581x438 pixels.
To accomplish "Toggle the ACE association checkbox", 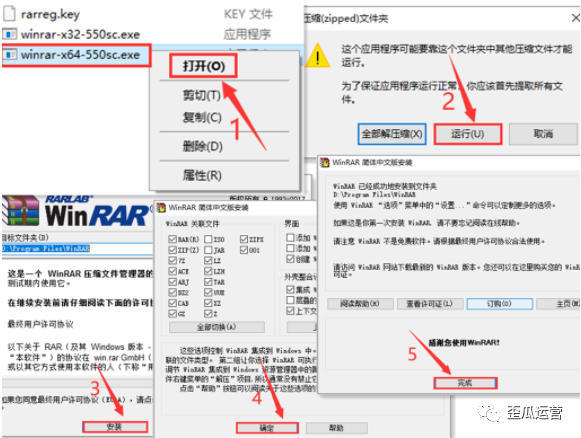I will [x=172, y=271].
